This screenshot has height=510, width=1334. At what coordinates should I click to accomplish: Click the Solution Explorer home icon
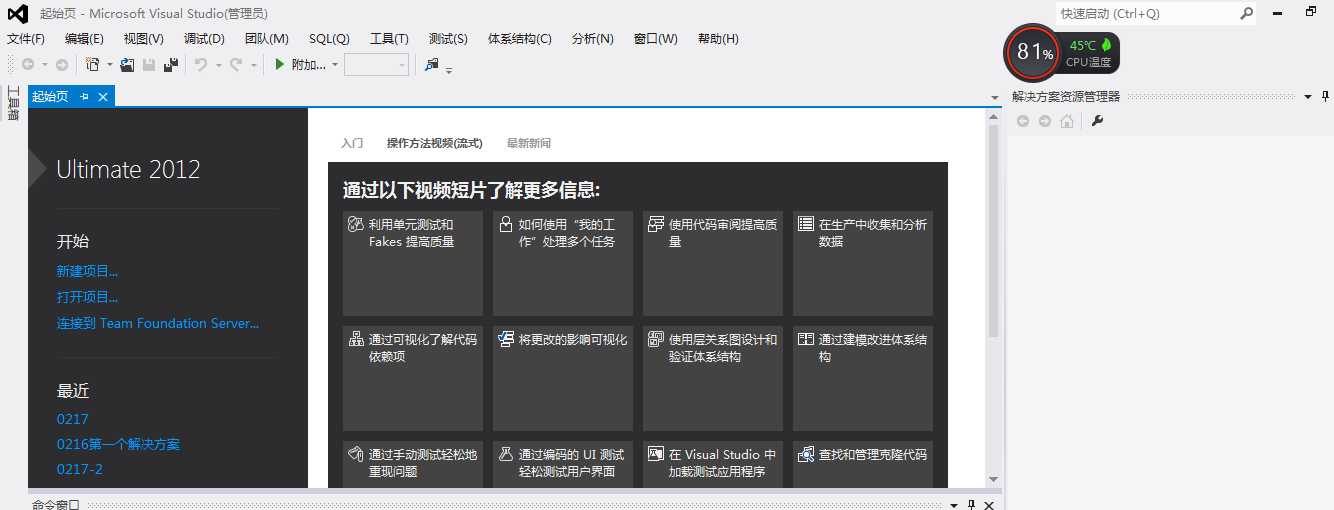1067,121
